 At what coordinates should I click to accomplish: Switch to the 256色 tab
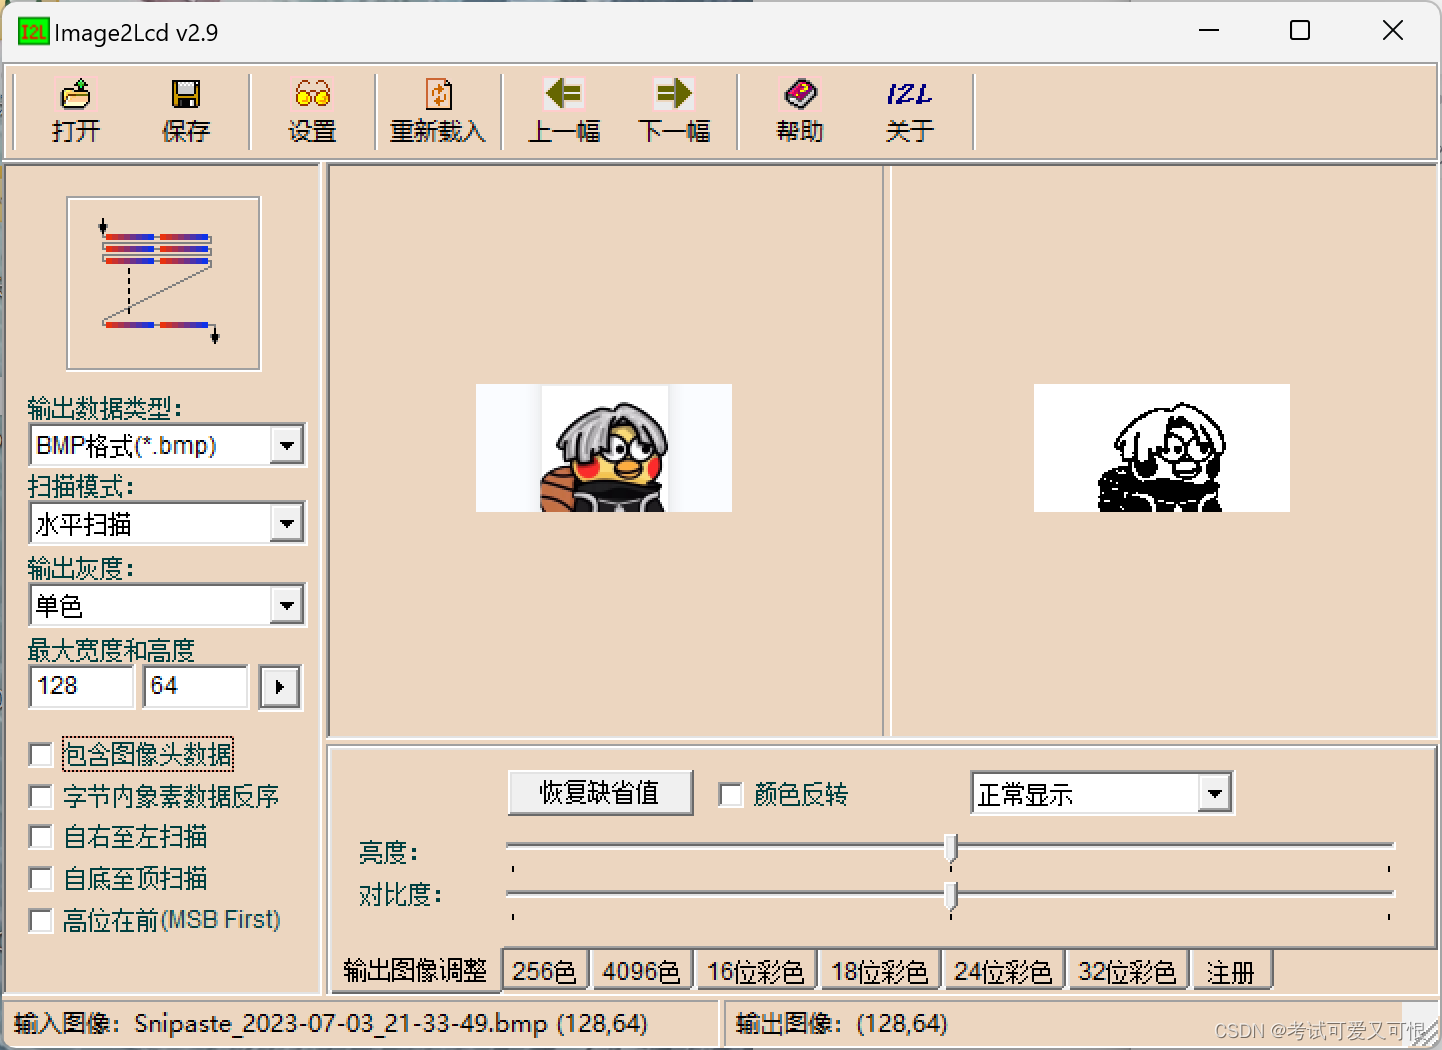tap(544, 969)
